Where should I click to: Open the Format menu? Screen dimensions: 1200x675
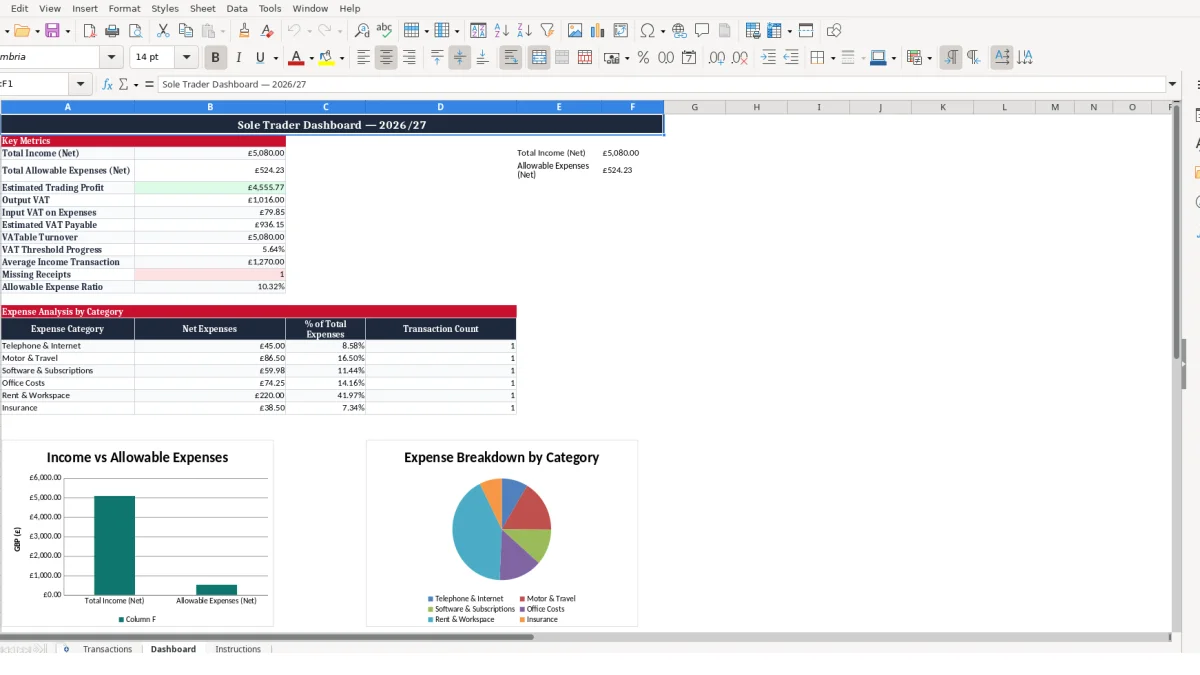click(x=124, y=8)
